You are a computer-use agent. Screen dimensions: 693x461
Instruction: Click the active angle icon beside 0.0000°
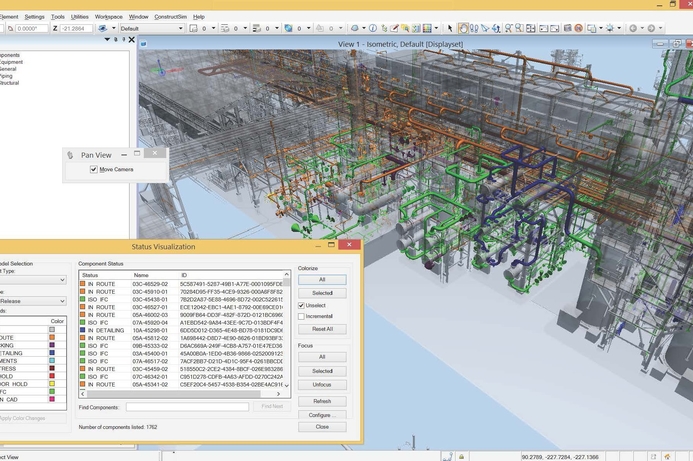click(x=11, y=28)
